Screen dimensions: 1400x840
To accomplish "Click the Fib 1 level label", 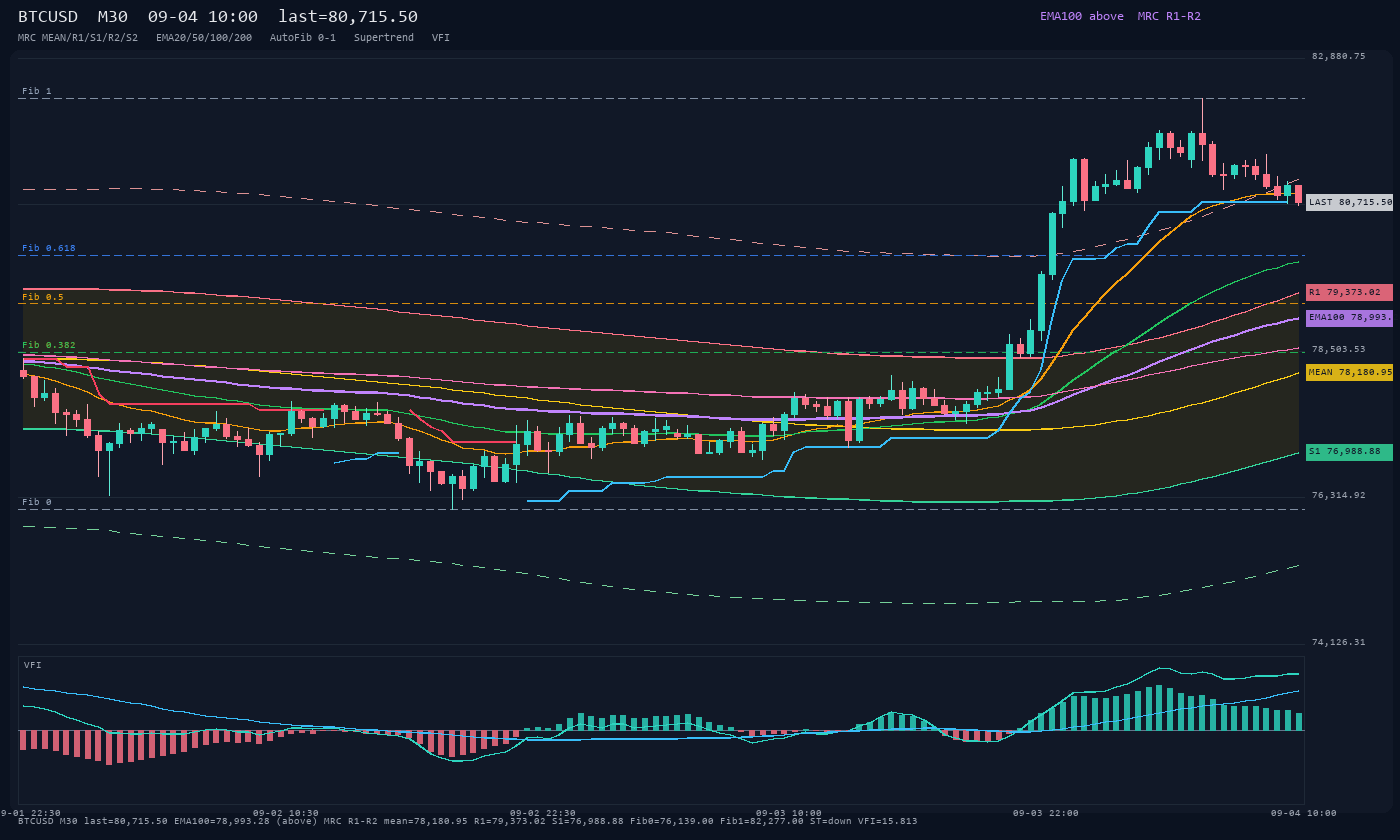I will pos(37,91).
